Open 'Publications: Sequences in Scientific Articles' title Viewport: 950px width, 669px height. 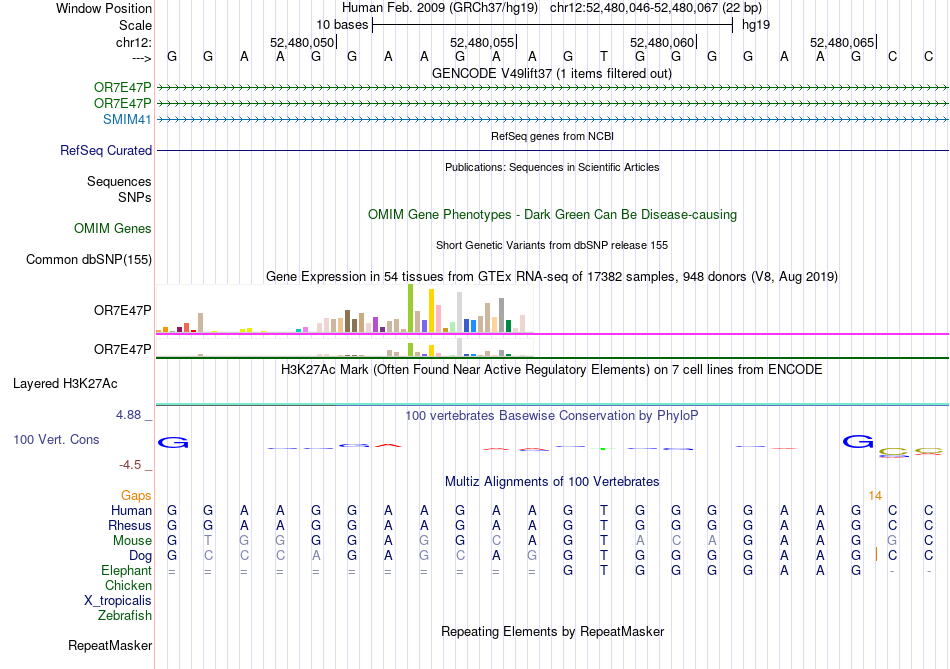pyautogui.click(x=552, y=167)
